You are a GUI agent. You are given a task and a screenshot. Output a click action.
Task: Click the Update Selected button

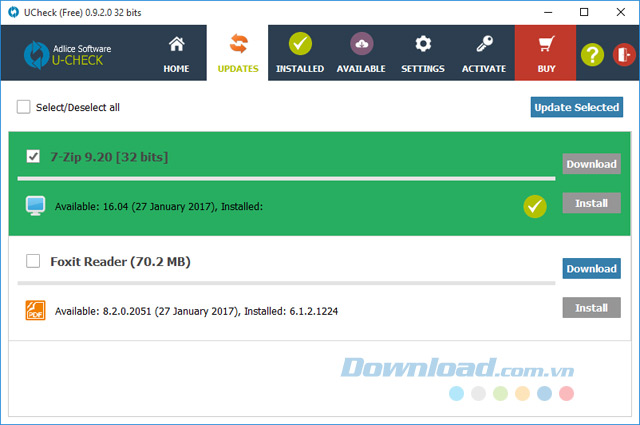pos(577,107)
